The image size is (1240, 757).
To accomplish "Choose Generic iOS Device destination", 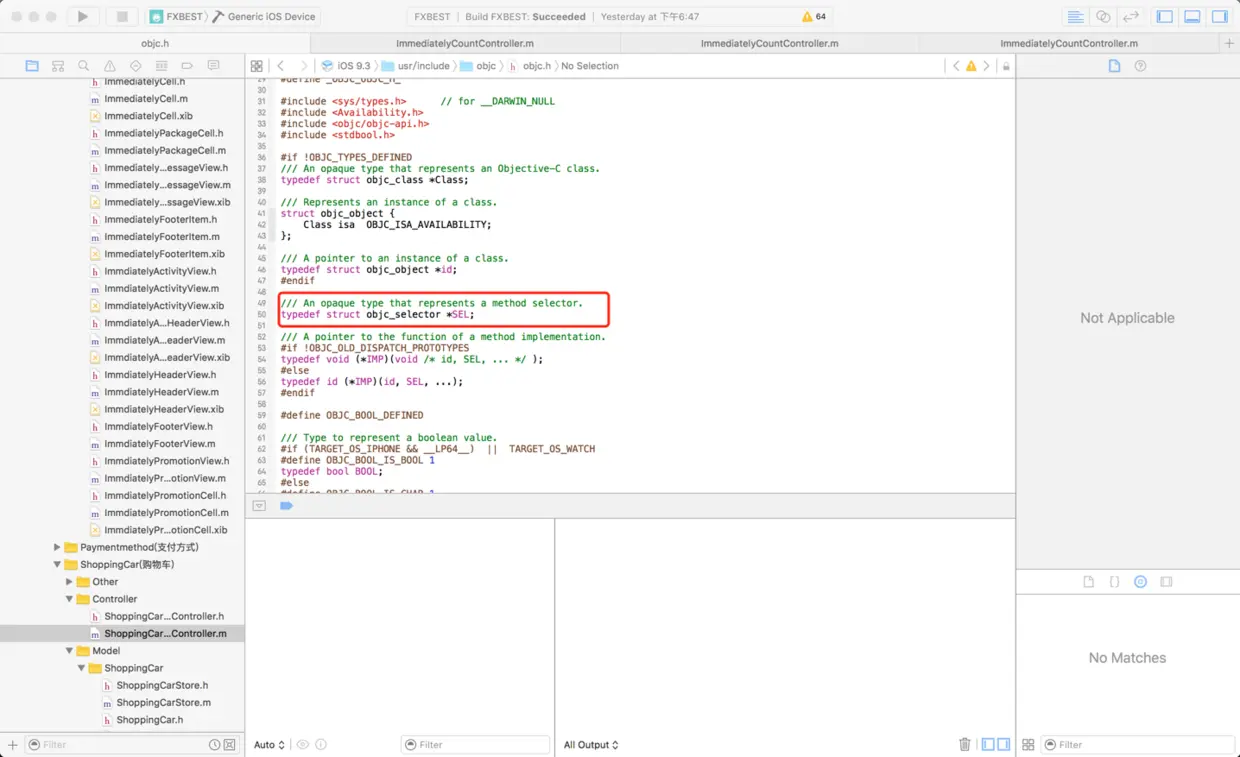I will [x=265, y=17].
